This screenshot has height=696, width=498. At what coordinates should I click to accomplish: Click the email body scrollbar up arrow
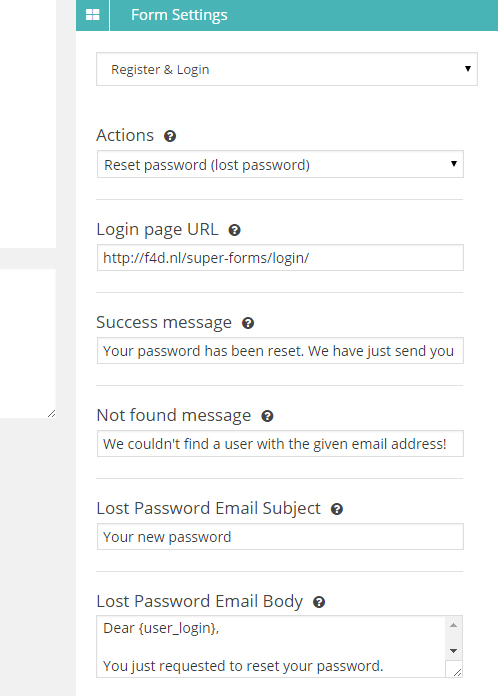click(453, 625)
